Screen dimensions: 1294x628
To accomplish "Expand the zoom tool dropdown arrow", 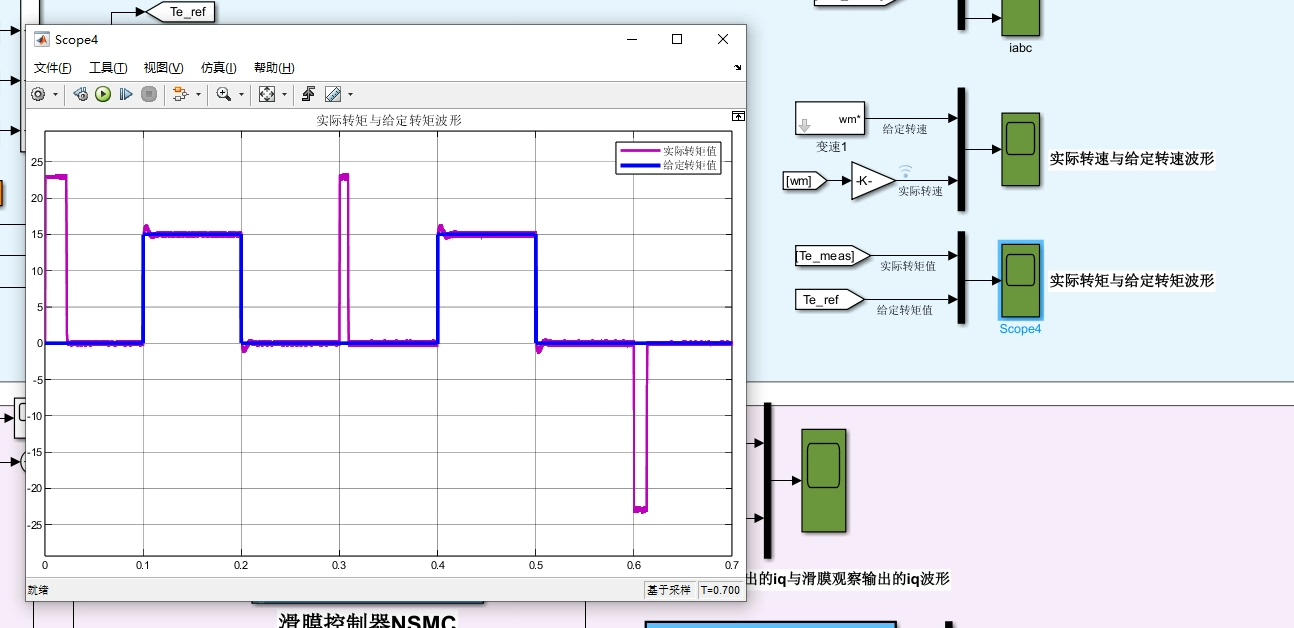I will tap(241, 94).
